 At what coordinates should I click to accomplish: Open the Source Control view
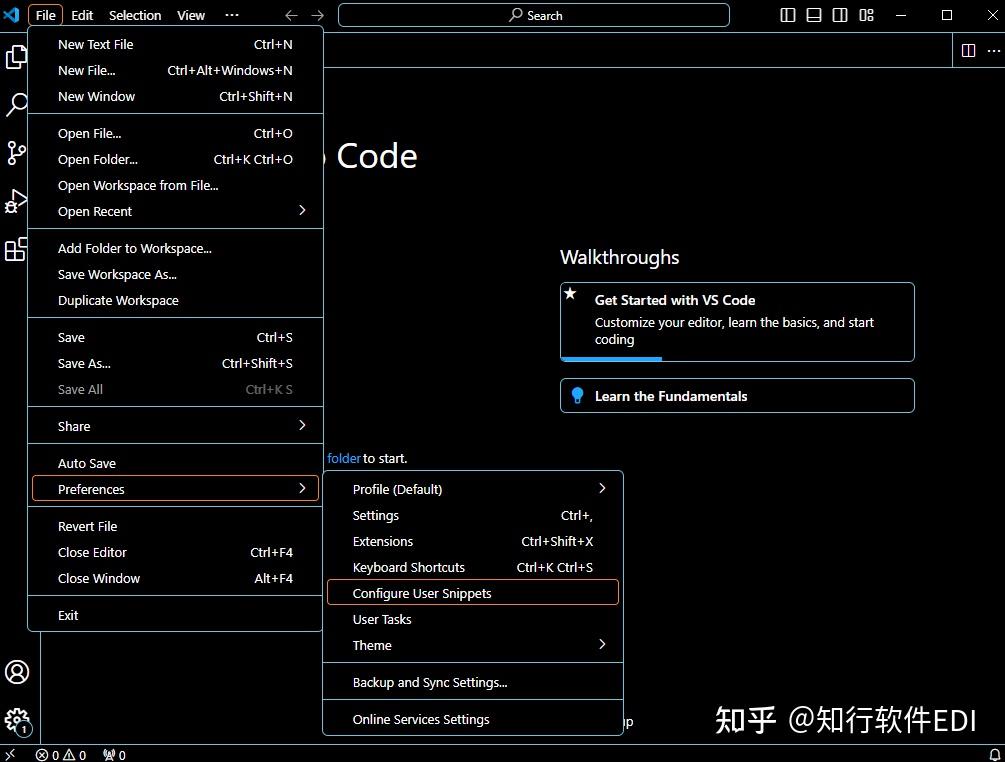coord(16,153)
